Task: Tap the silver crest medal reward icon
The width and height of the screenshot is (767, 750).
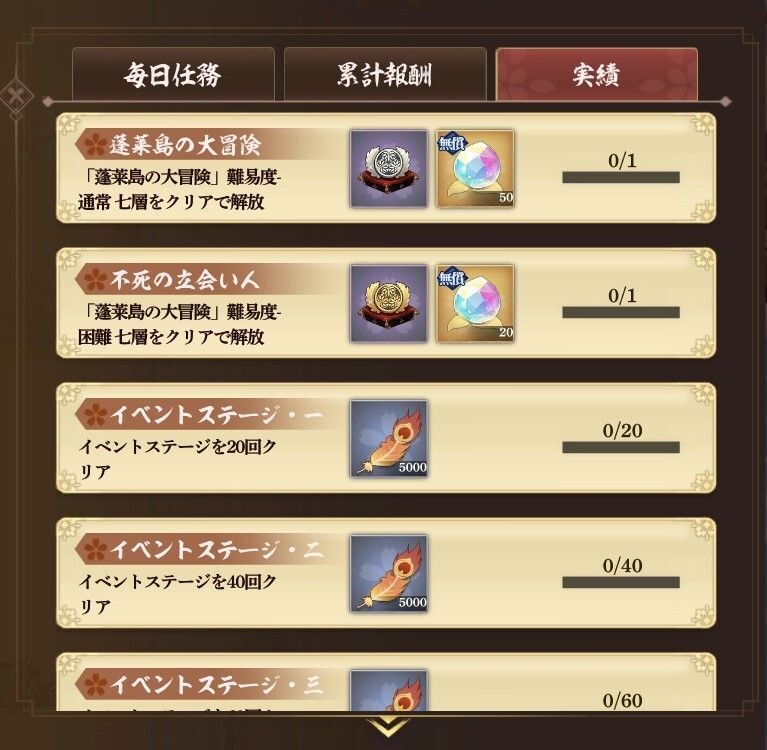Action: [389, 169]
